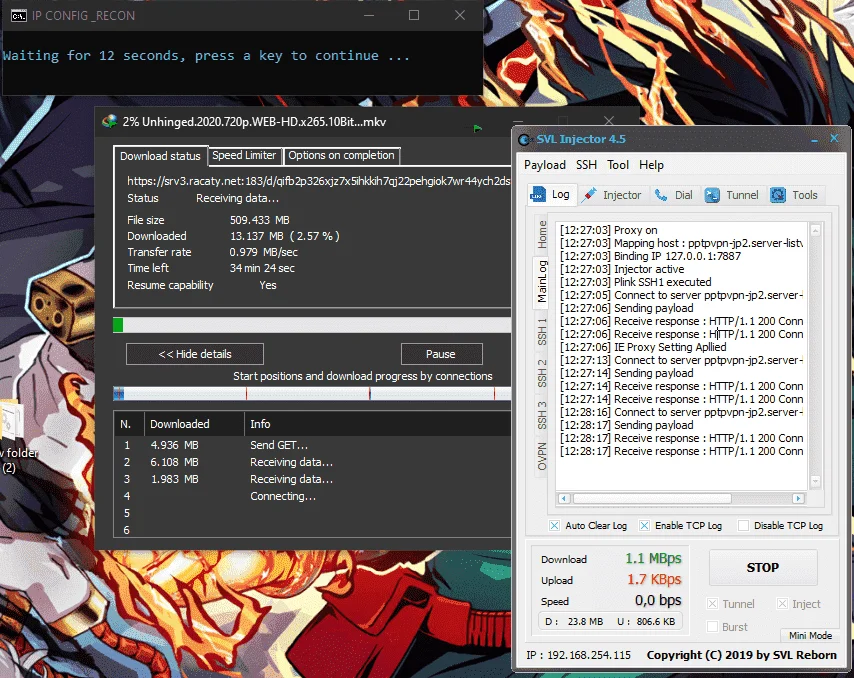Click the Hide details button
This screenshot has width=854, height=678.
pos(195,354)
